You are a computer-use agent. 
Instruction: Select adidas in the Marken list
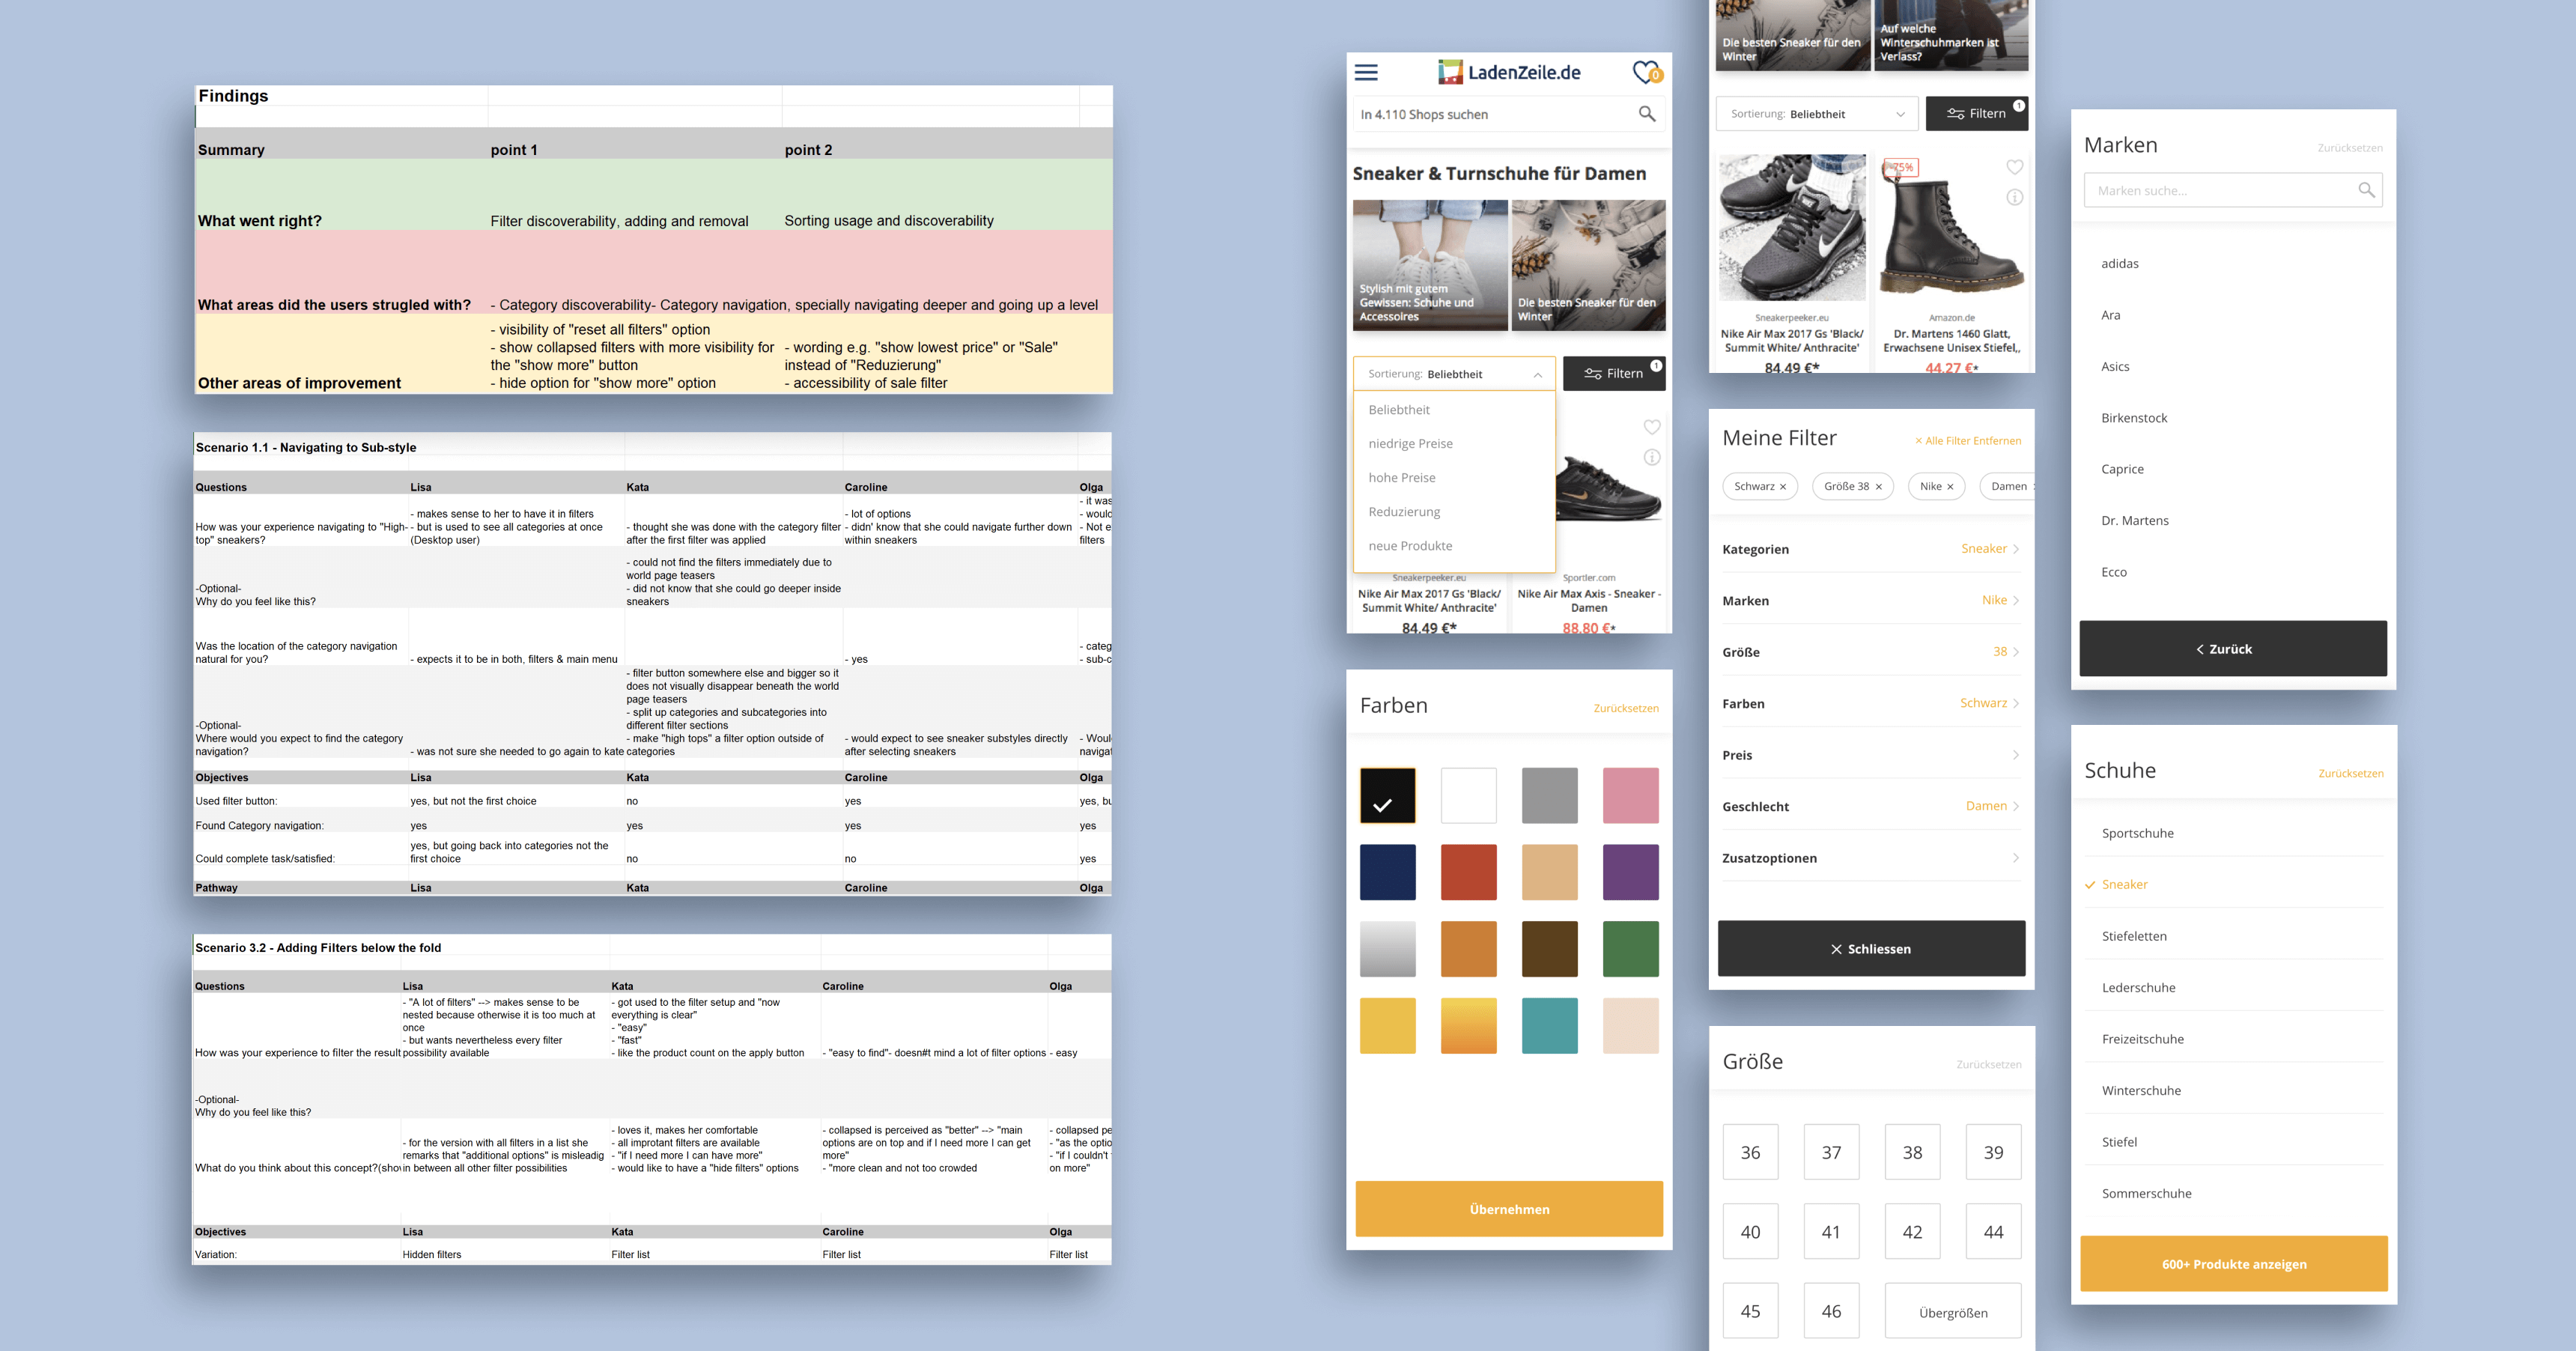click(x=2119, y=263)
